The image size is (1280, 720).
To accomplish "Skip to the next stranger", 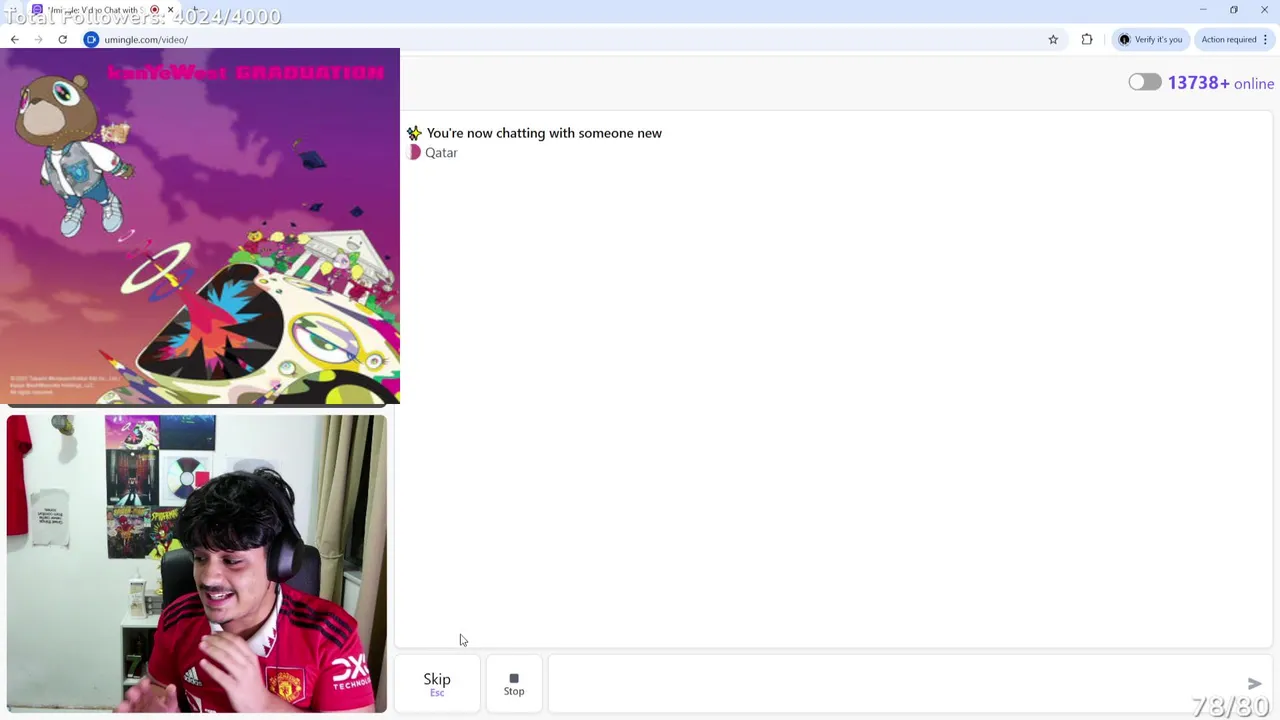I will coord(437,684).
